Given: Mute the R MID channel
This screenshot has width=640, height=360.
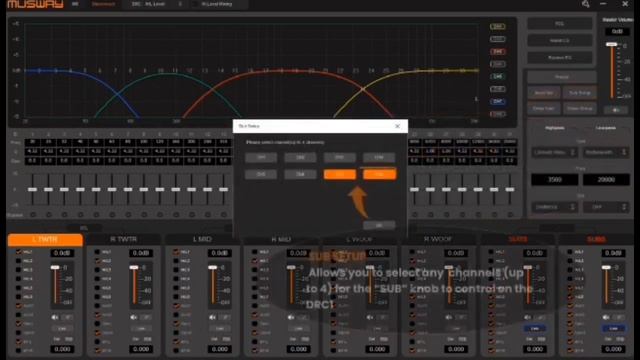Looking at the screenshot, I should tap(291, 317).
